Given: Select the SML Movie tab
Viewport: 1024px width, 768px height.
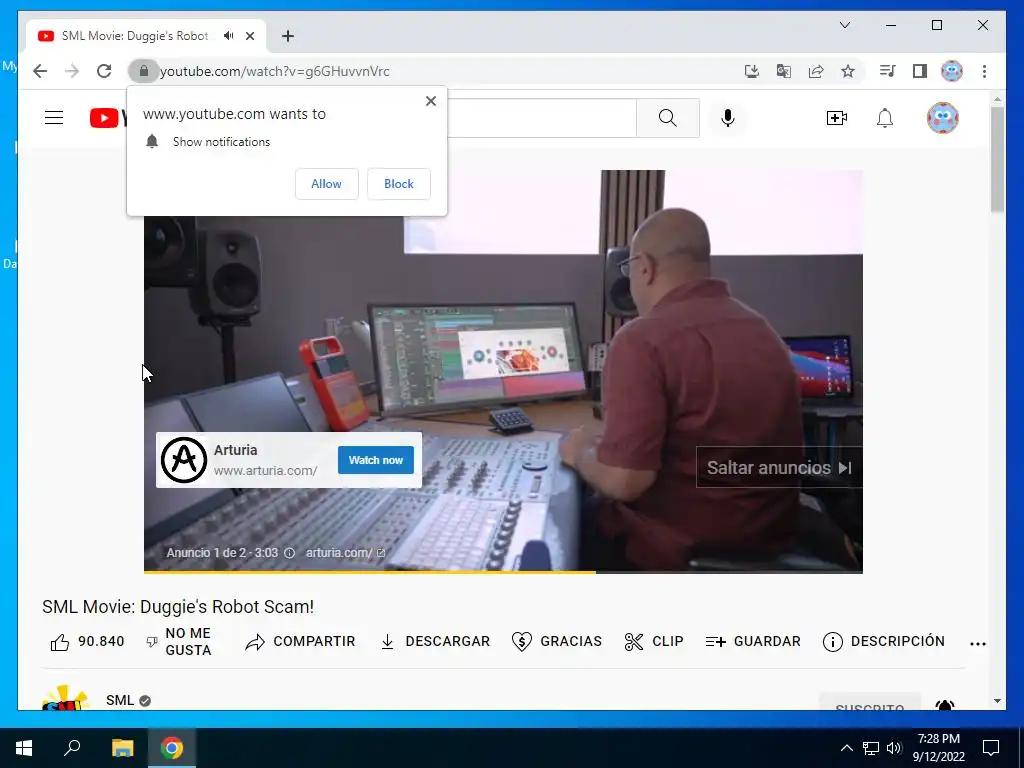Looking at the screenshot, I should (134, 36).
